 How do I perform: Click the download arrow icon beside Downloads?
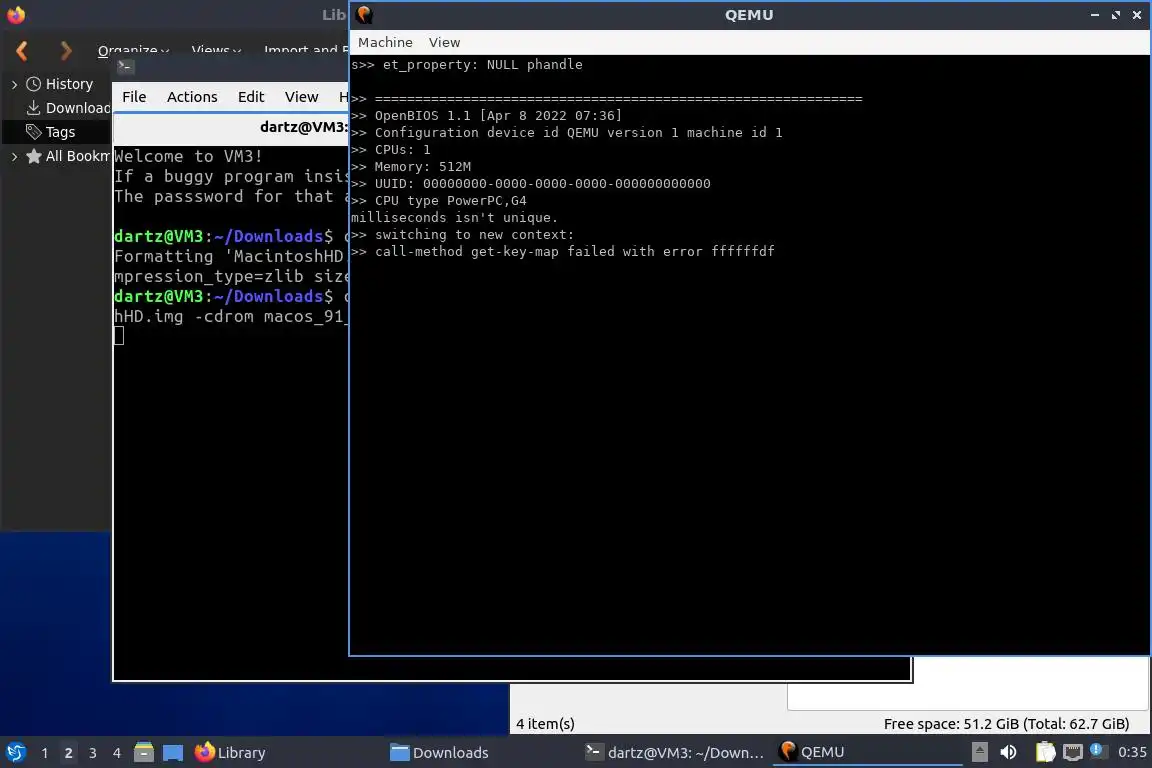[33, 108]
